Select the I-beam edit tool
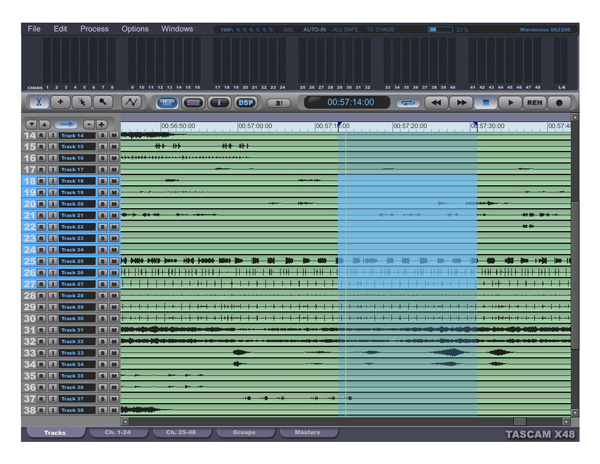The height and width of the screenshot is (464, 600). [x=39, y=102]
